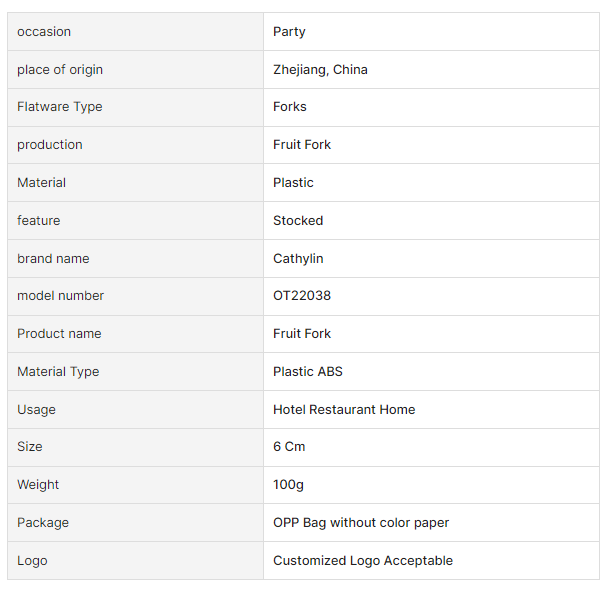Select the "production" row label
Viewport: 607px width, 590px height.
50,145
